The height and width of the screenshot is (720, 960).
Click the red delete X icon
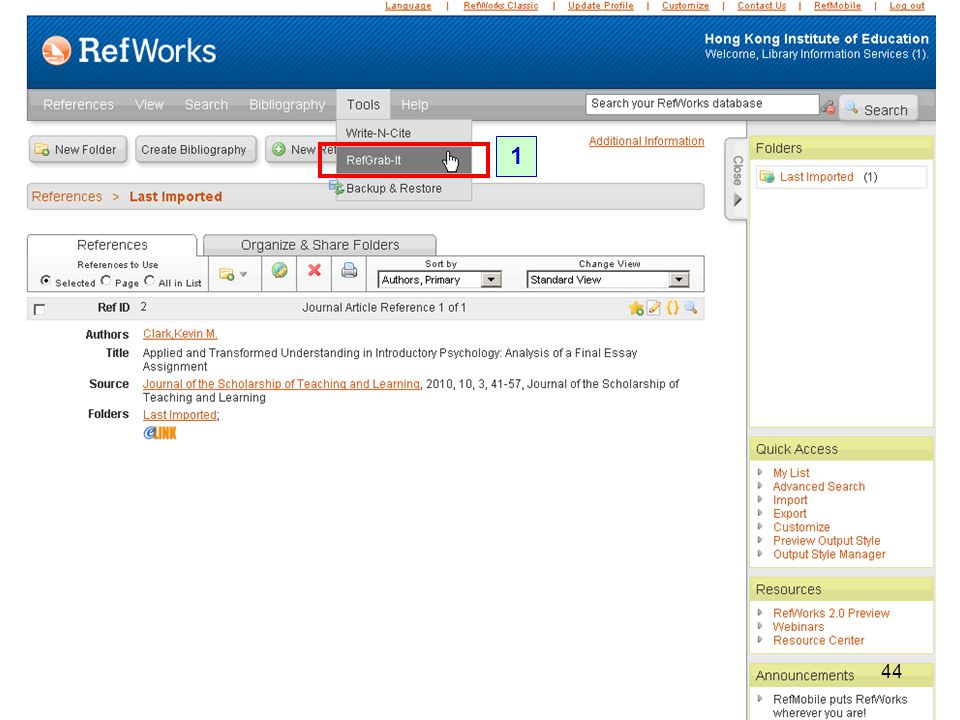click(315, 270)
